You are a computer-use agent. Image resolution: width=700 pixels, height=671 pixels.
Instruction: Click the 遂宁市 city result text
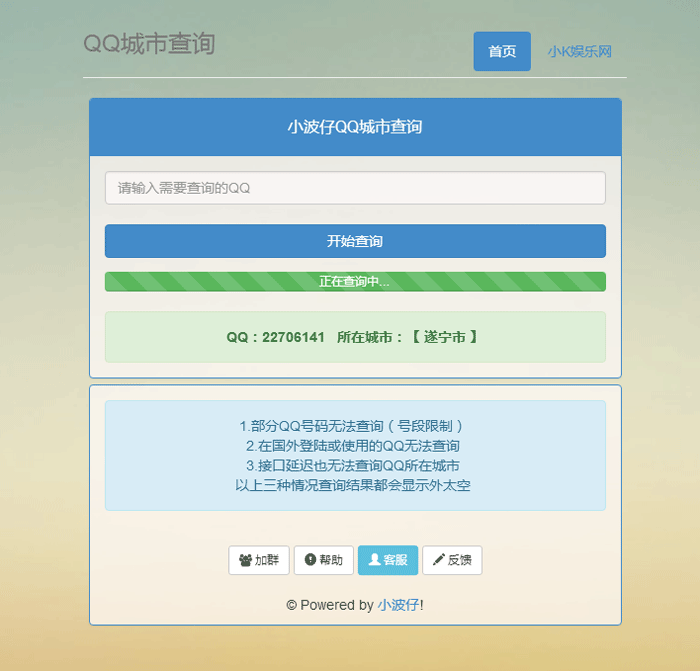click(444, 337)
